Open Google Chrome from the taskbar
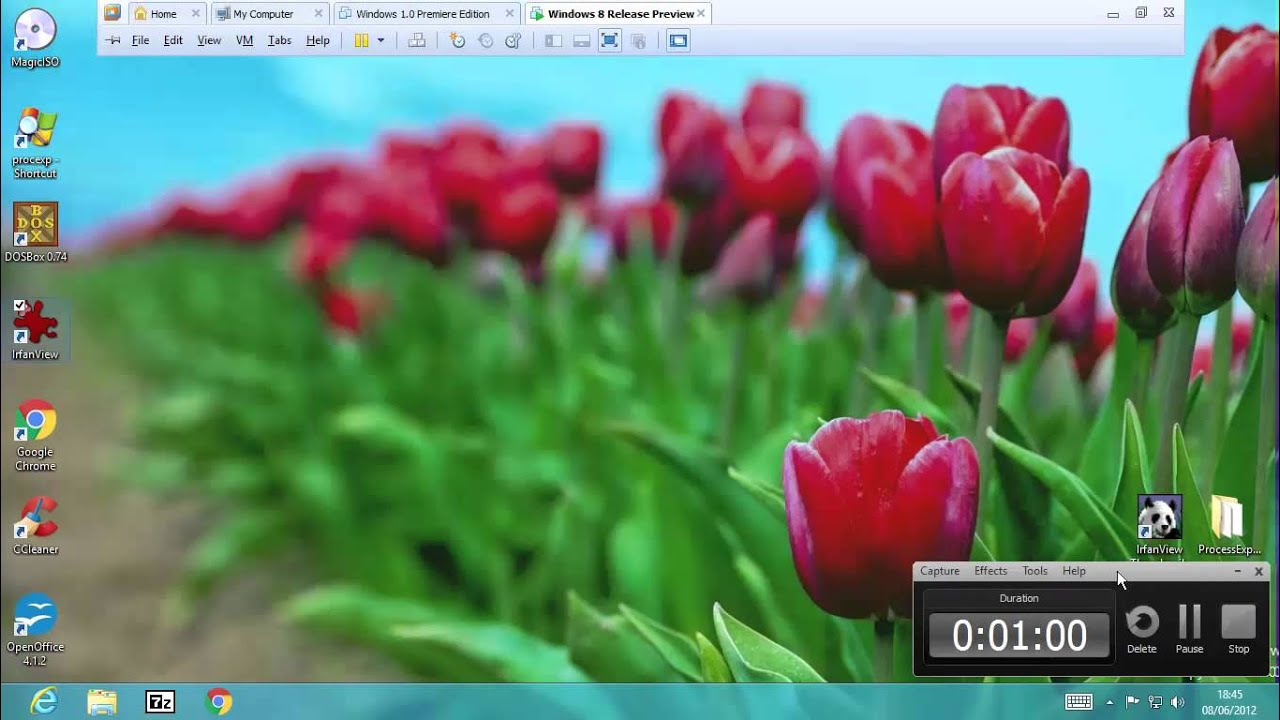Image resolution: width=1280 pixels, height=720 pixels. click(218, 702)
